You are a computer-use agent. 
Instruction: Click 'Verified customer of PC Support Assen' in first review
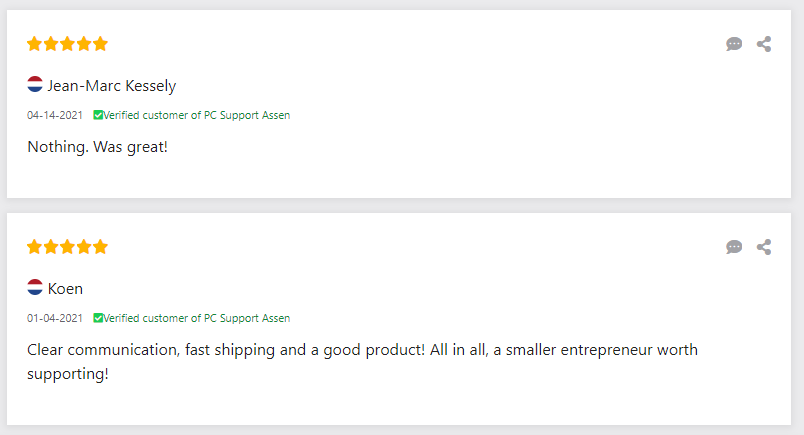coord(197,115)
